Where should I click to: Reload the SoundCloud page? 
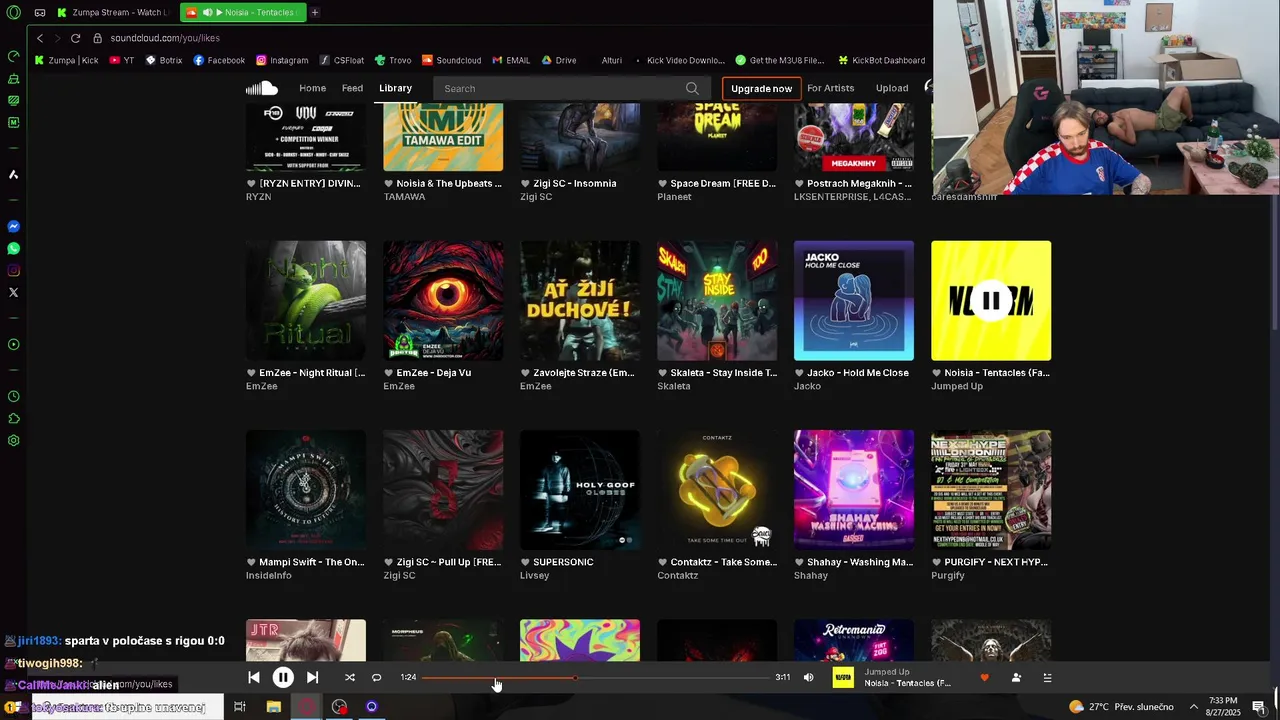click(75, 38)
